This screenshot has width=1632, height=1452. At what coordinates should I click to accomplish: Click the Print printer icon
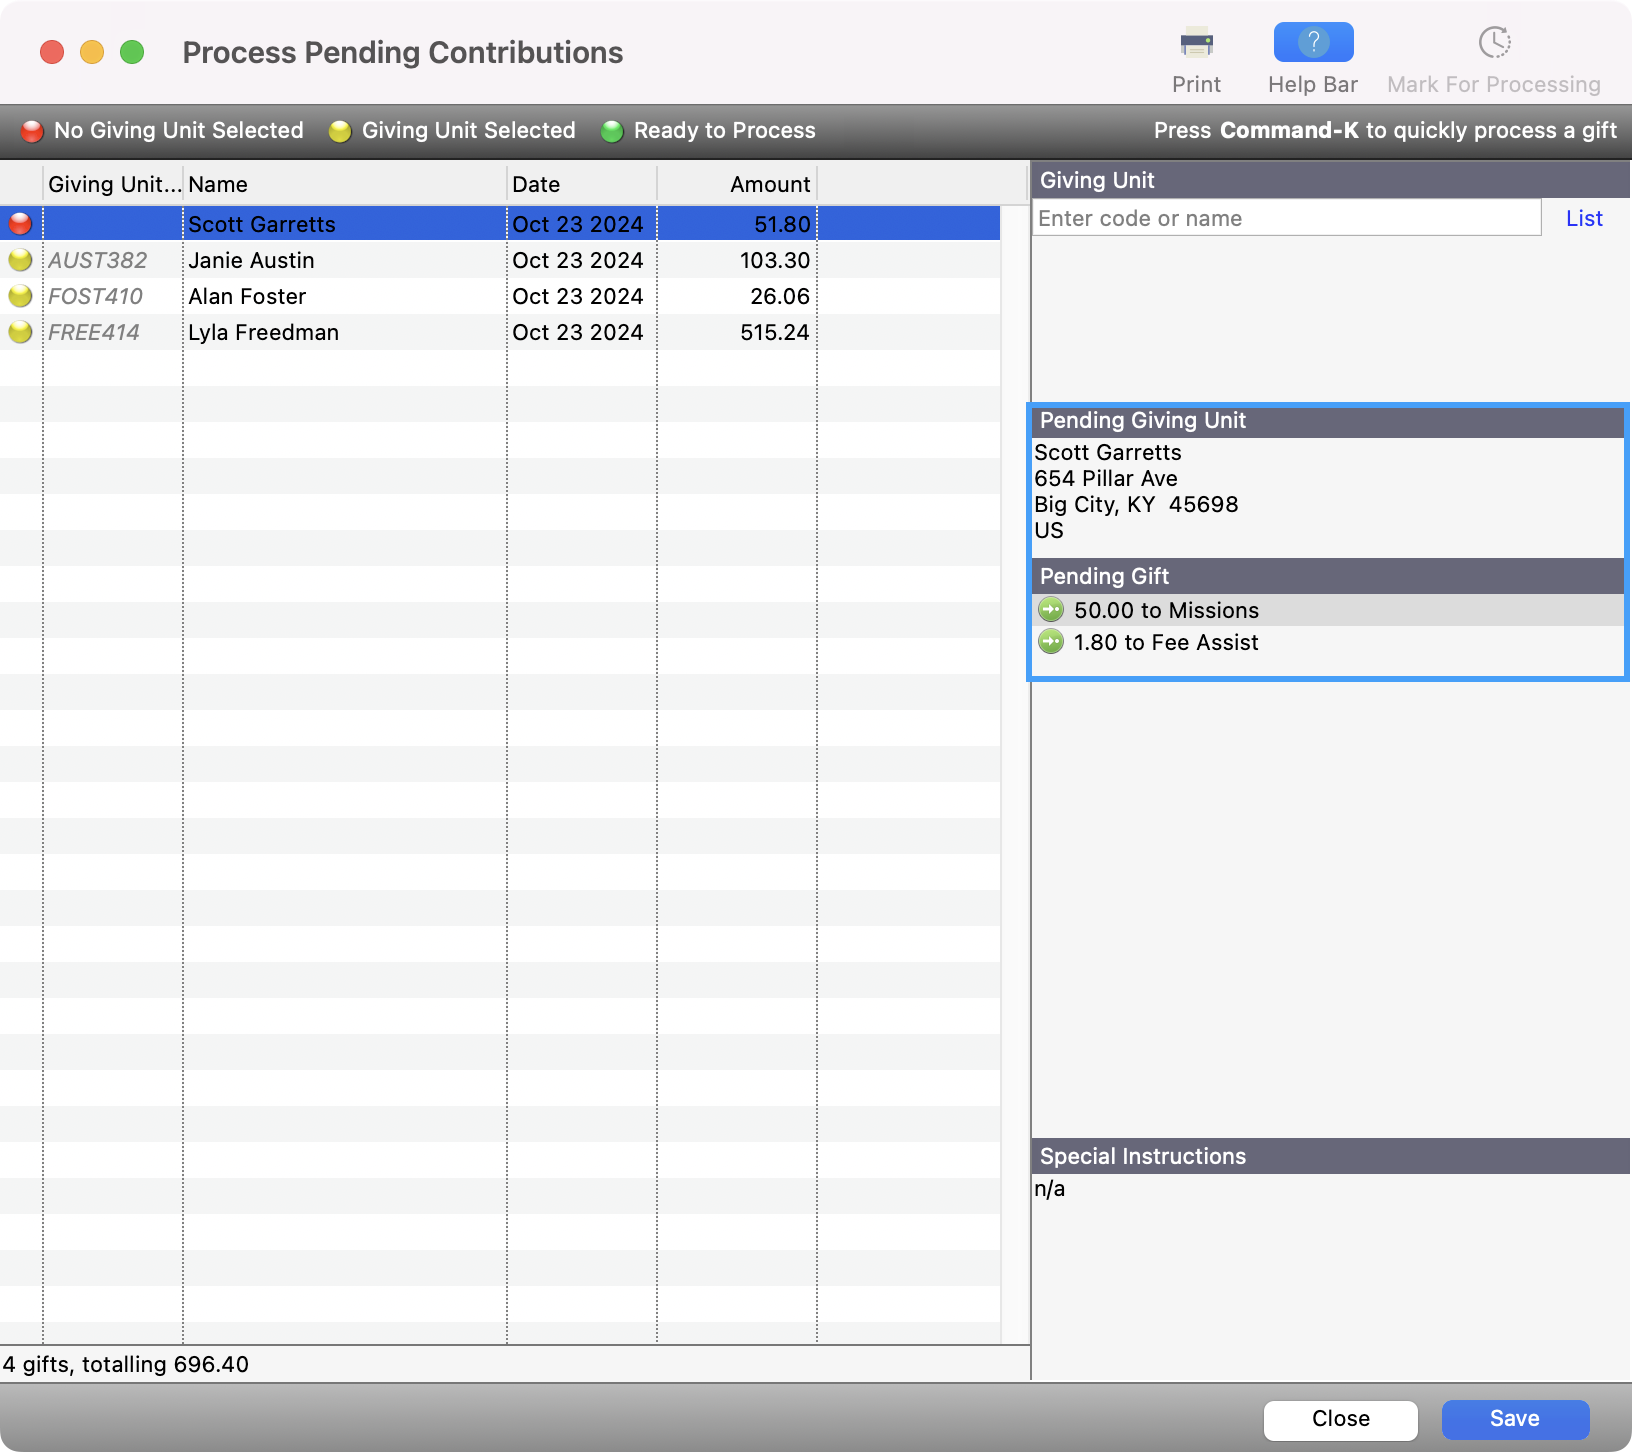coord(1196,44)
